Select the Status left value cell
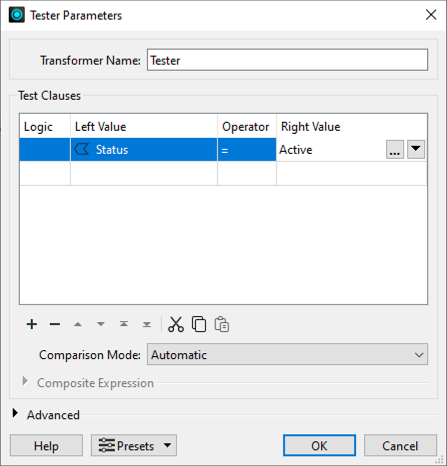Image resolution: width=447 pixels, height=466 pixels. (144, 150)
